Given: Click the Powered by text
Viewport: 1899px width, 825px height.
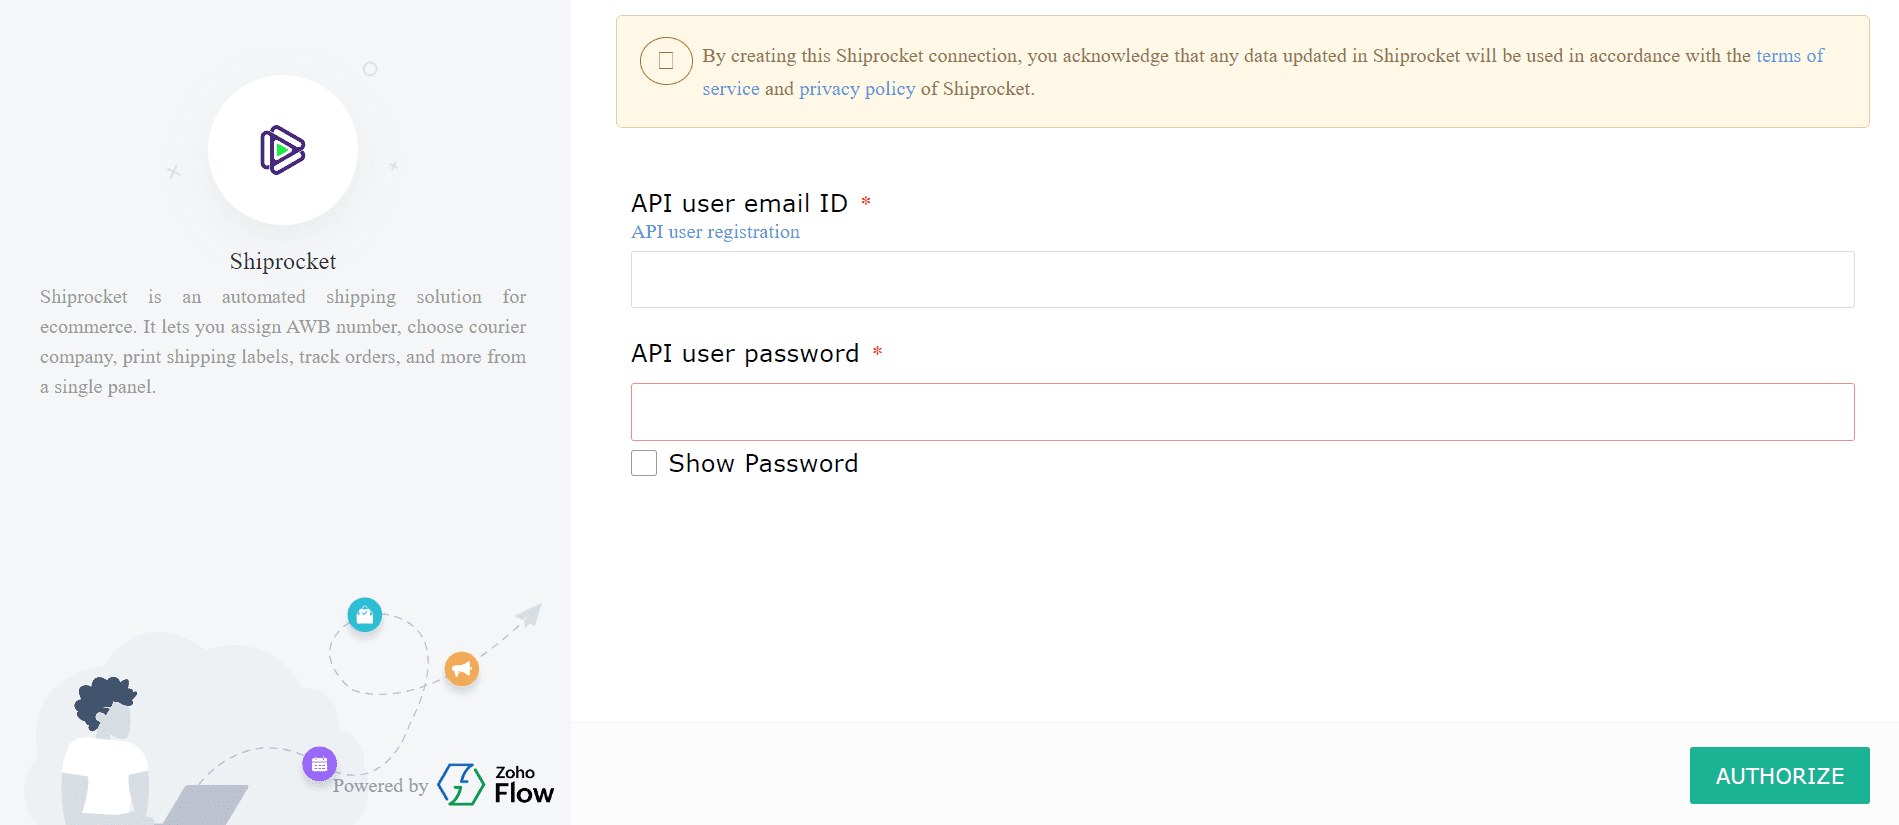Looking at the screenshot, I should [x=380, y=786].
